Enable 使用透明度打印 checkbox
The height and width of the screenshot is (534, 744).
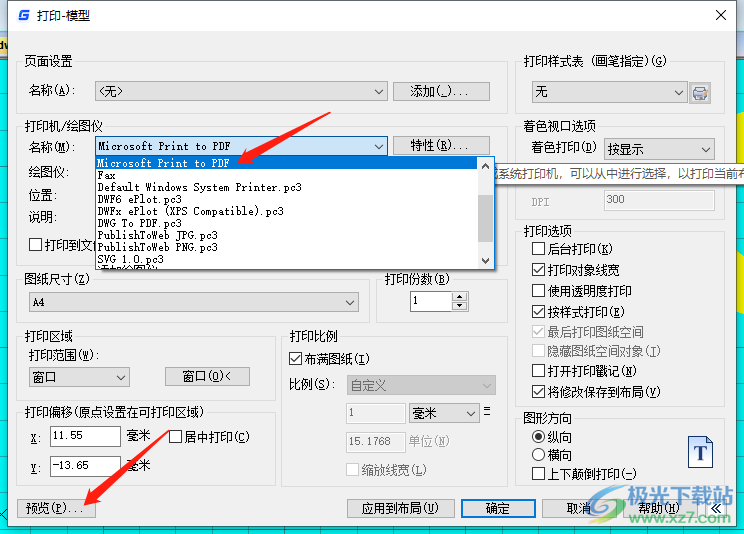click(x=538, y=290)
